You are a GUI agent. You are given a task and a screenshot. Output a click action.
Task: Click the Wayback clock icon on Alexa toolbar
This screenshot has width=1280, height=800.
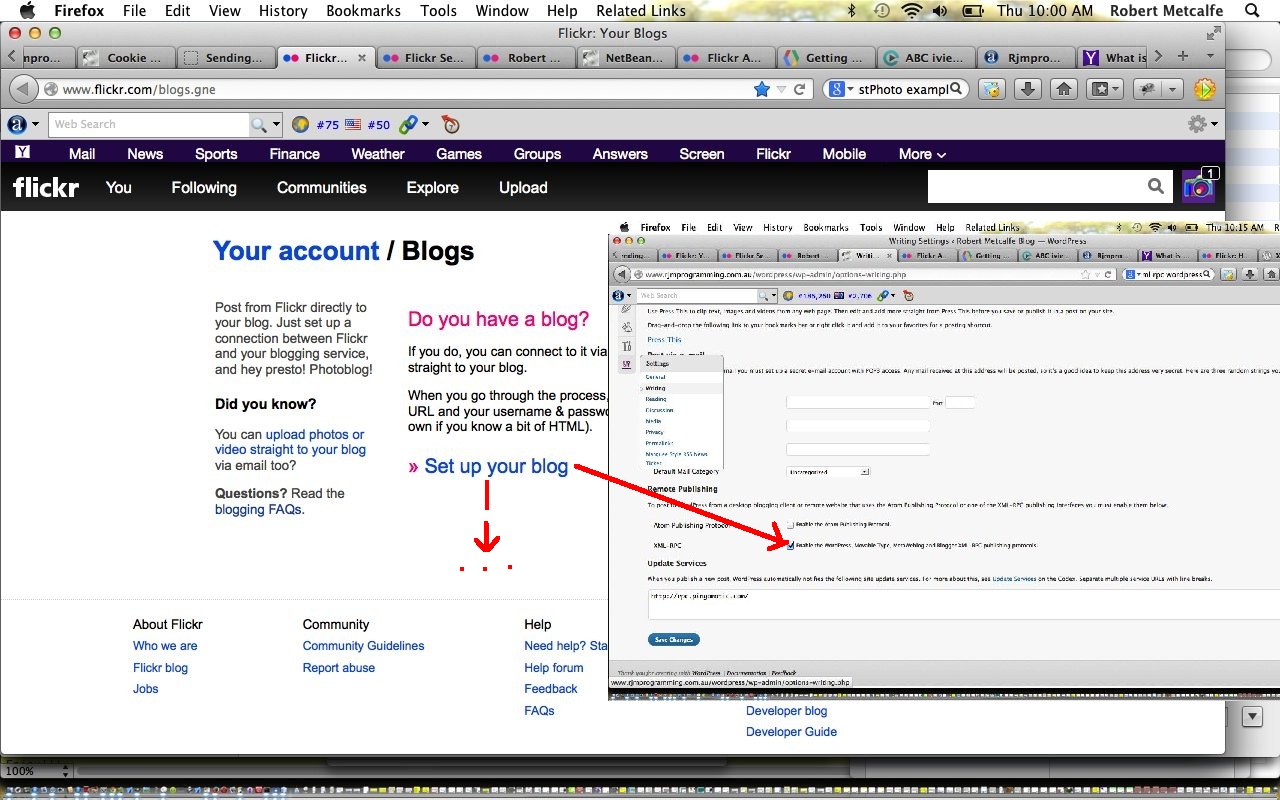coord(451,125)
